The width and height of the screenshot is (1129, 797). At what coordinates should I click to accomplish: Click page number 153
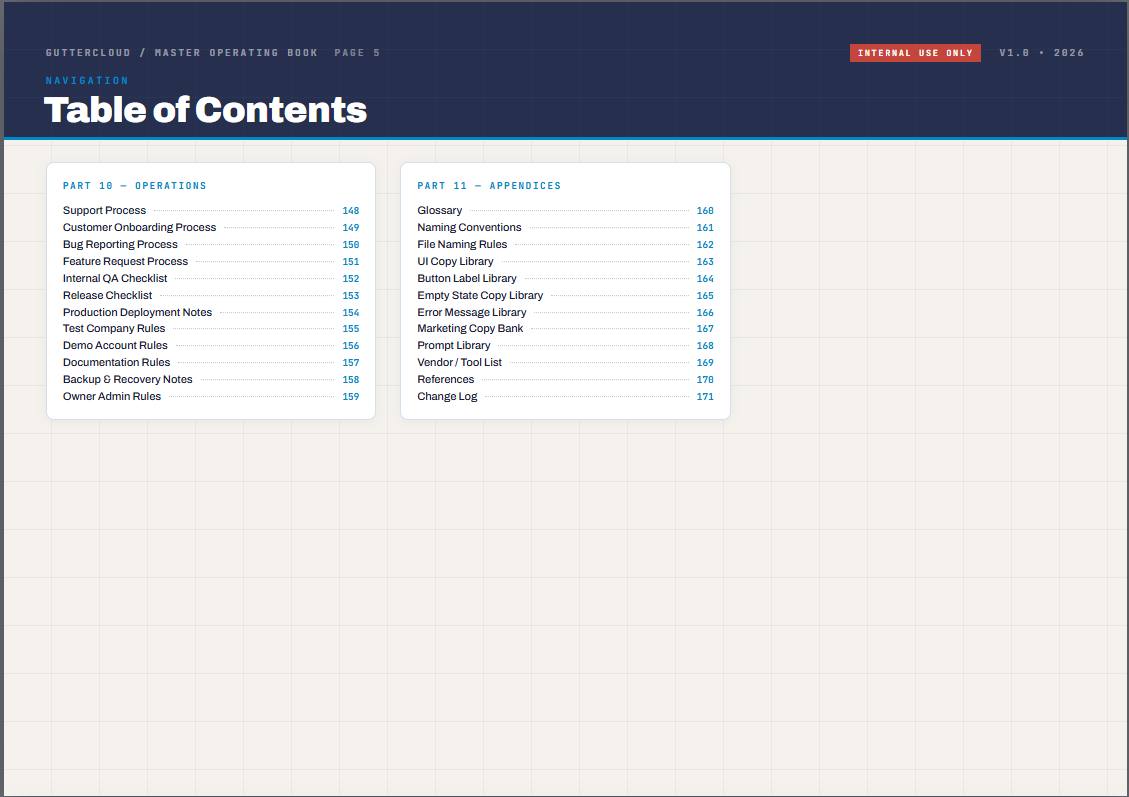click(351, 296)
